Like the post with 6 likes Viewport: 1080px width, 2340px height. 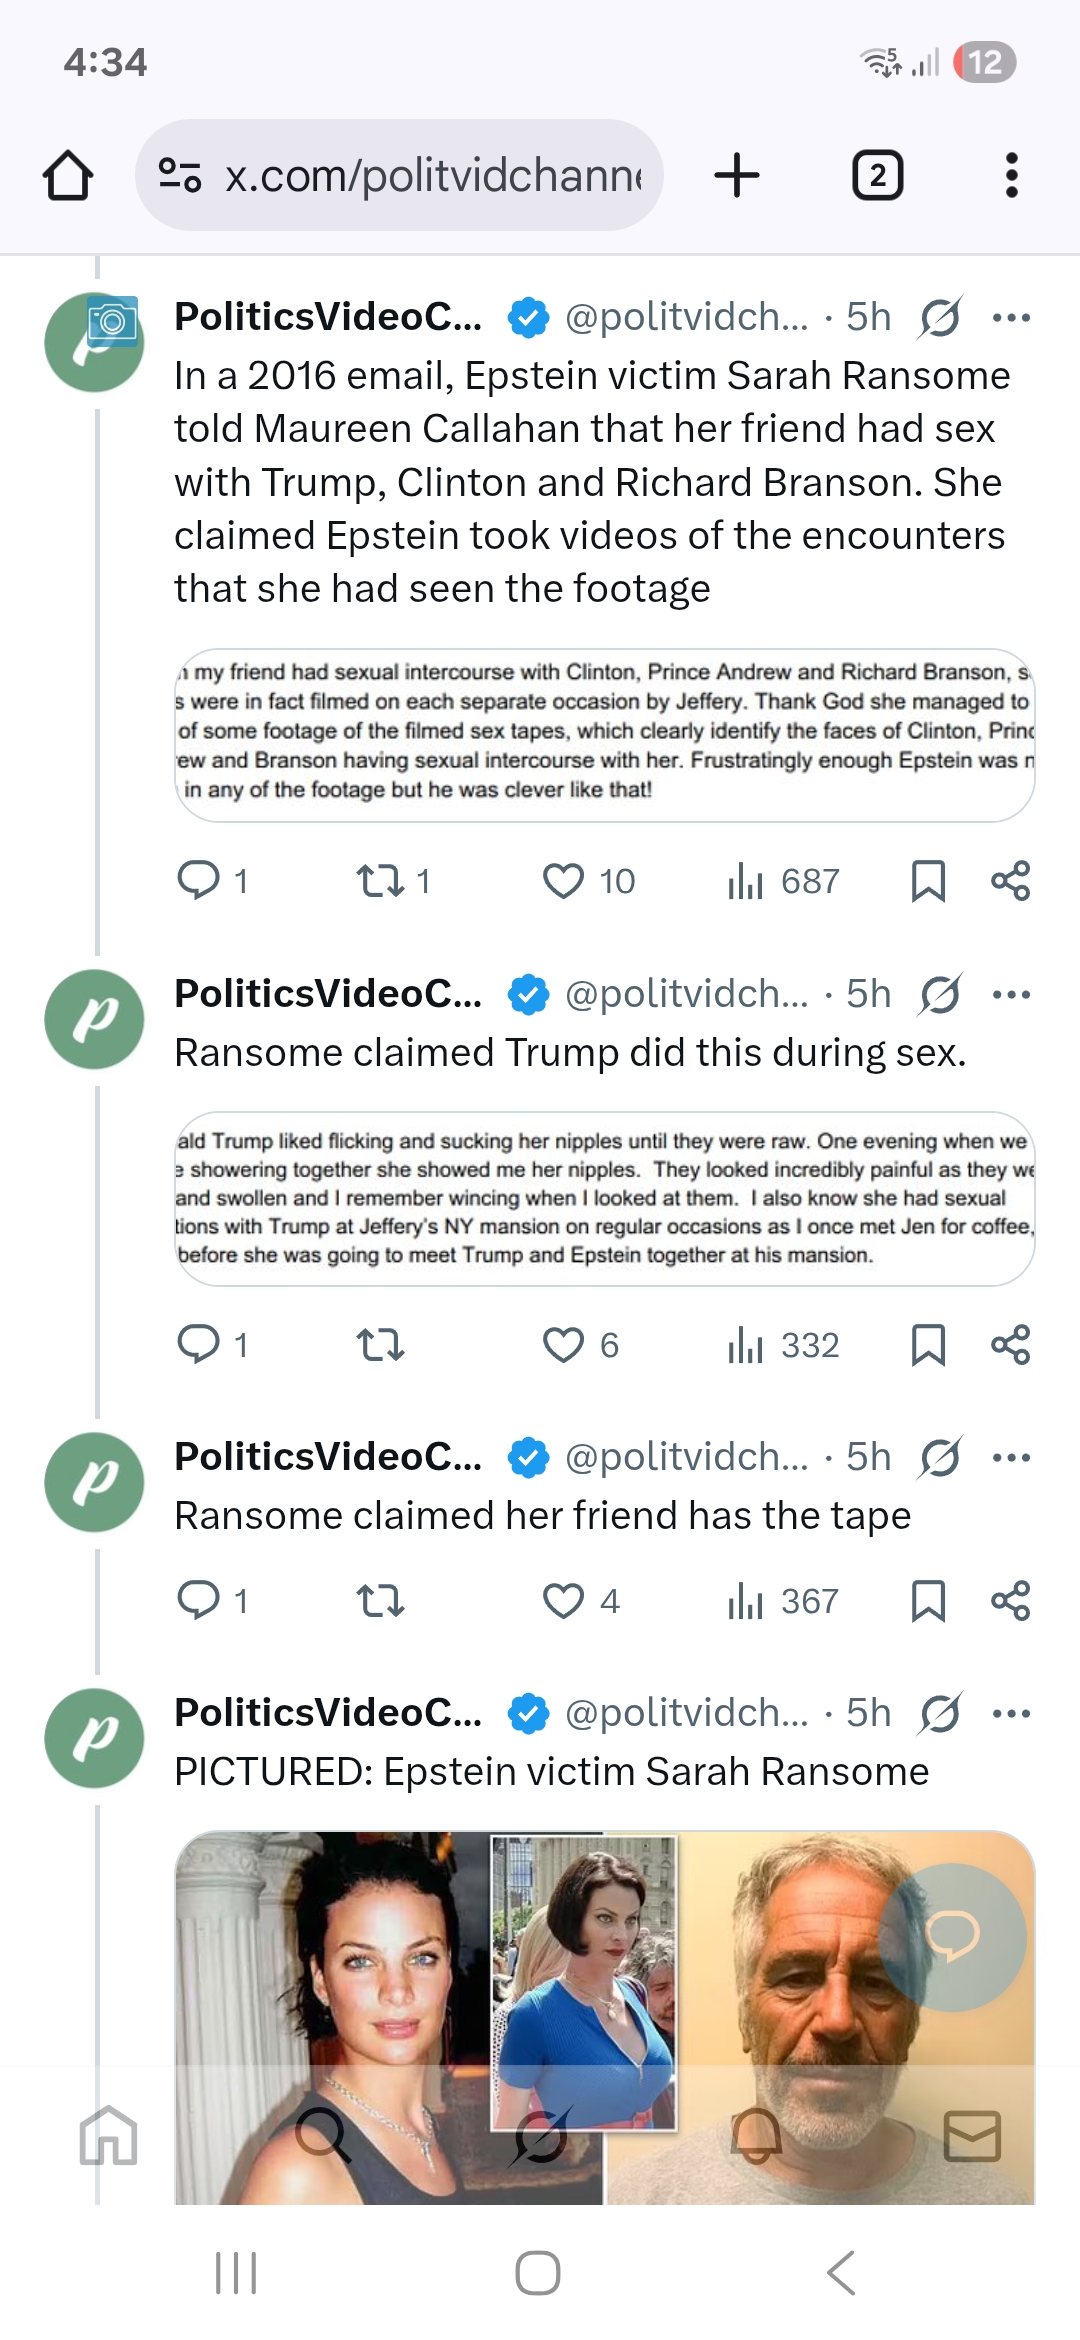coord(564,1345)
